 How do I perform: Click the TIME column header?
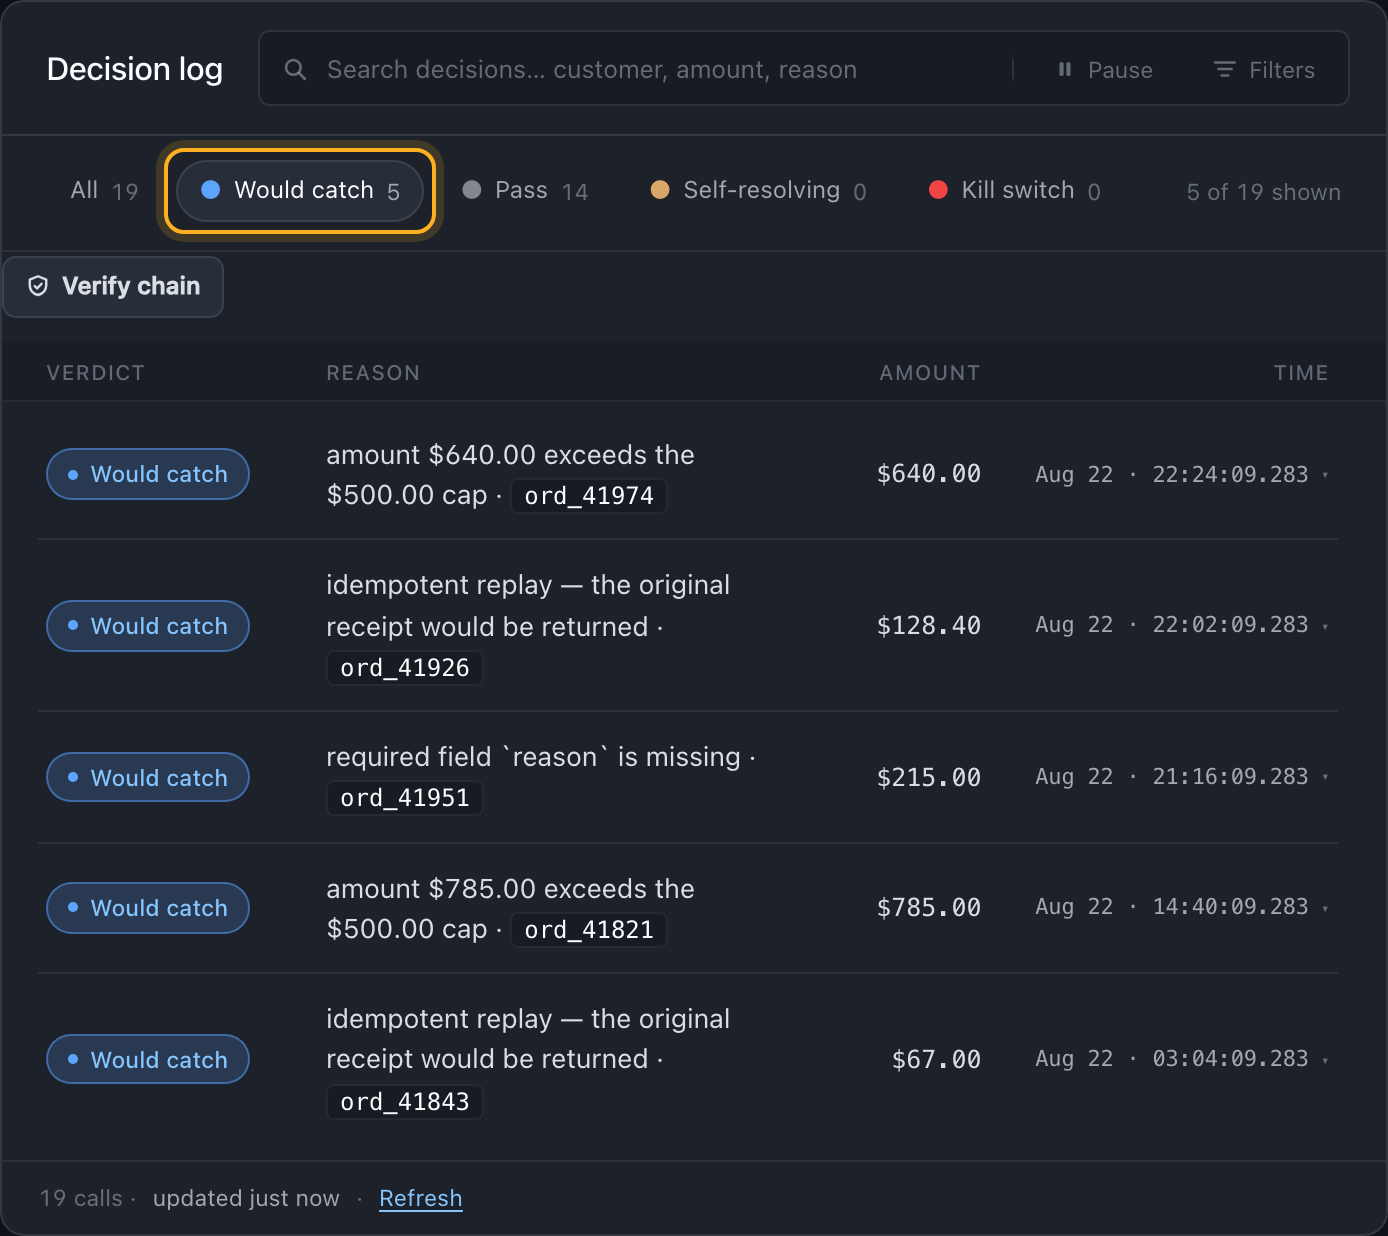pyautogui.click(x=1301, y=373)
